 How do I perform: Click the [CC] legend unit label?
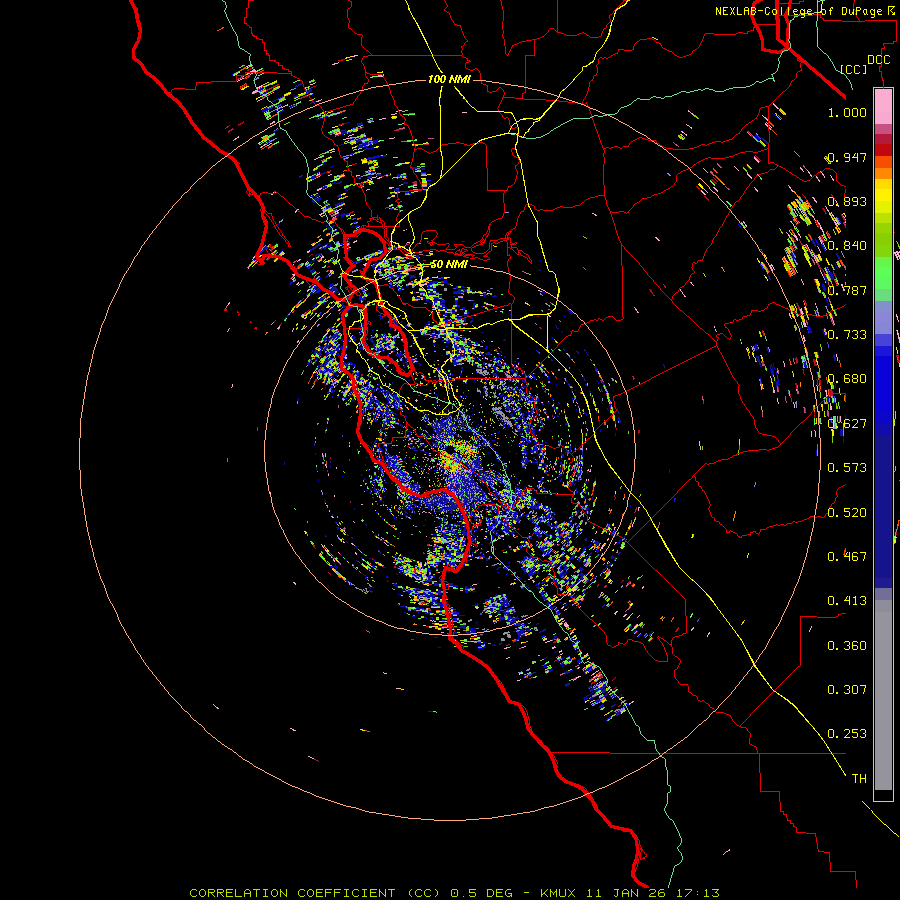pos(854,69)
